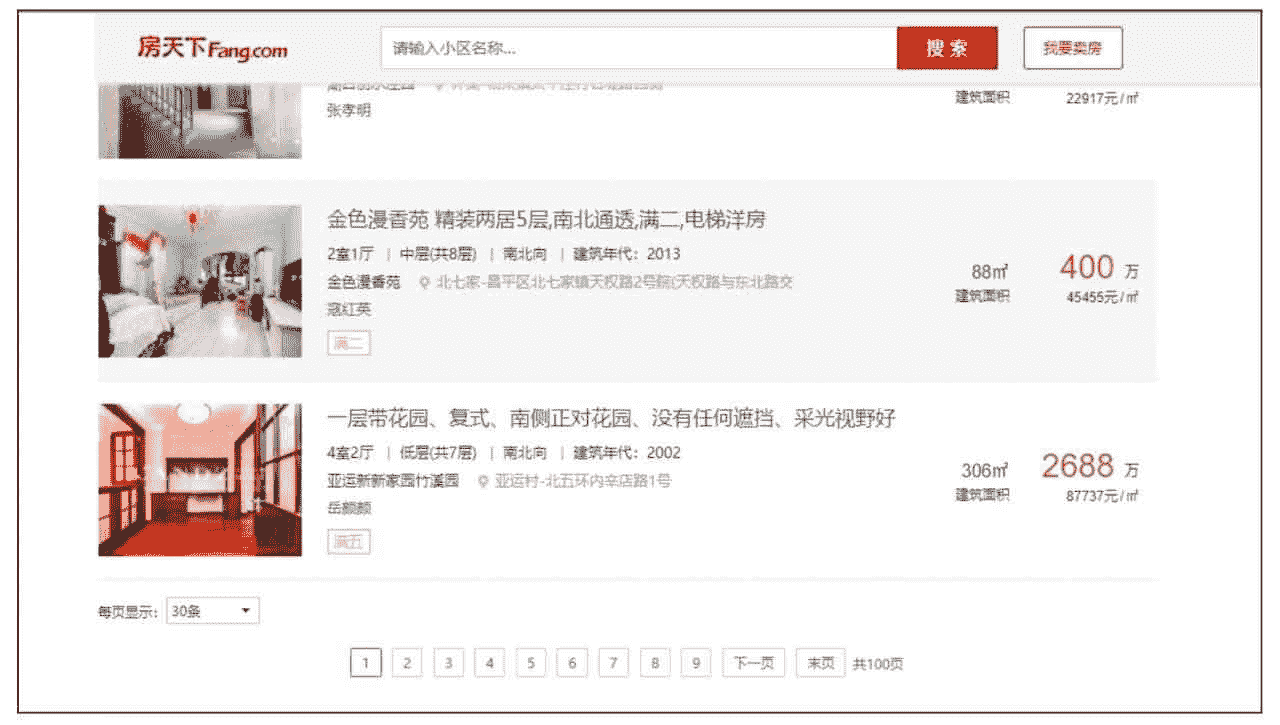The width and height of the screenshot is (1280, 725).
Task: Click the 满二 tag on 金色漫香苑 listing
Action: tap(348, 344)
